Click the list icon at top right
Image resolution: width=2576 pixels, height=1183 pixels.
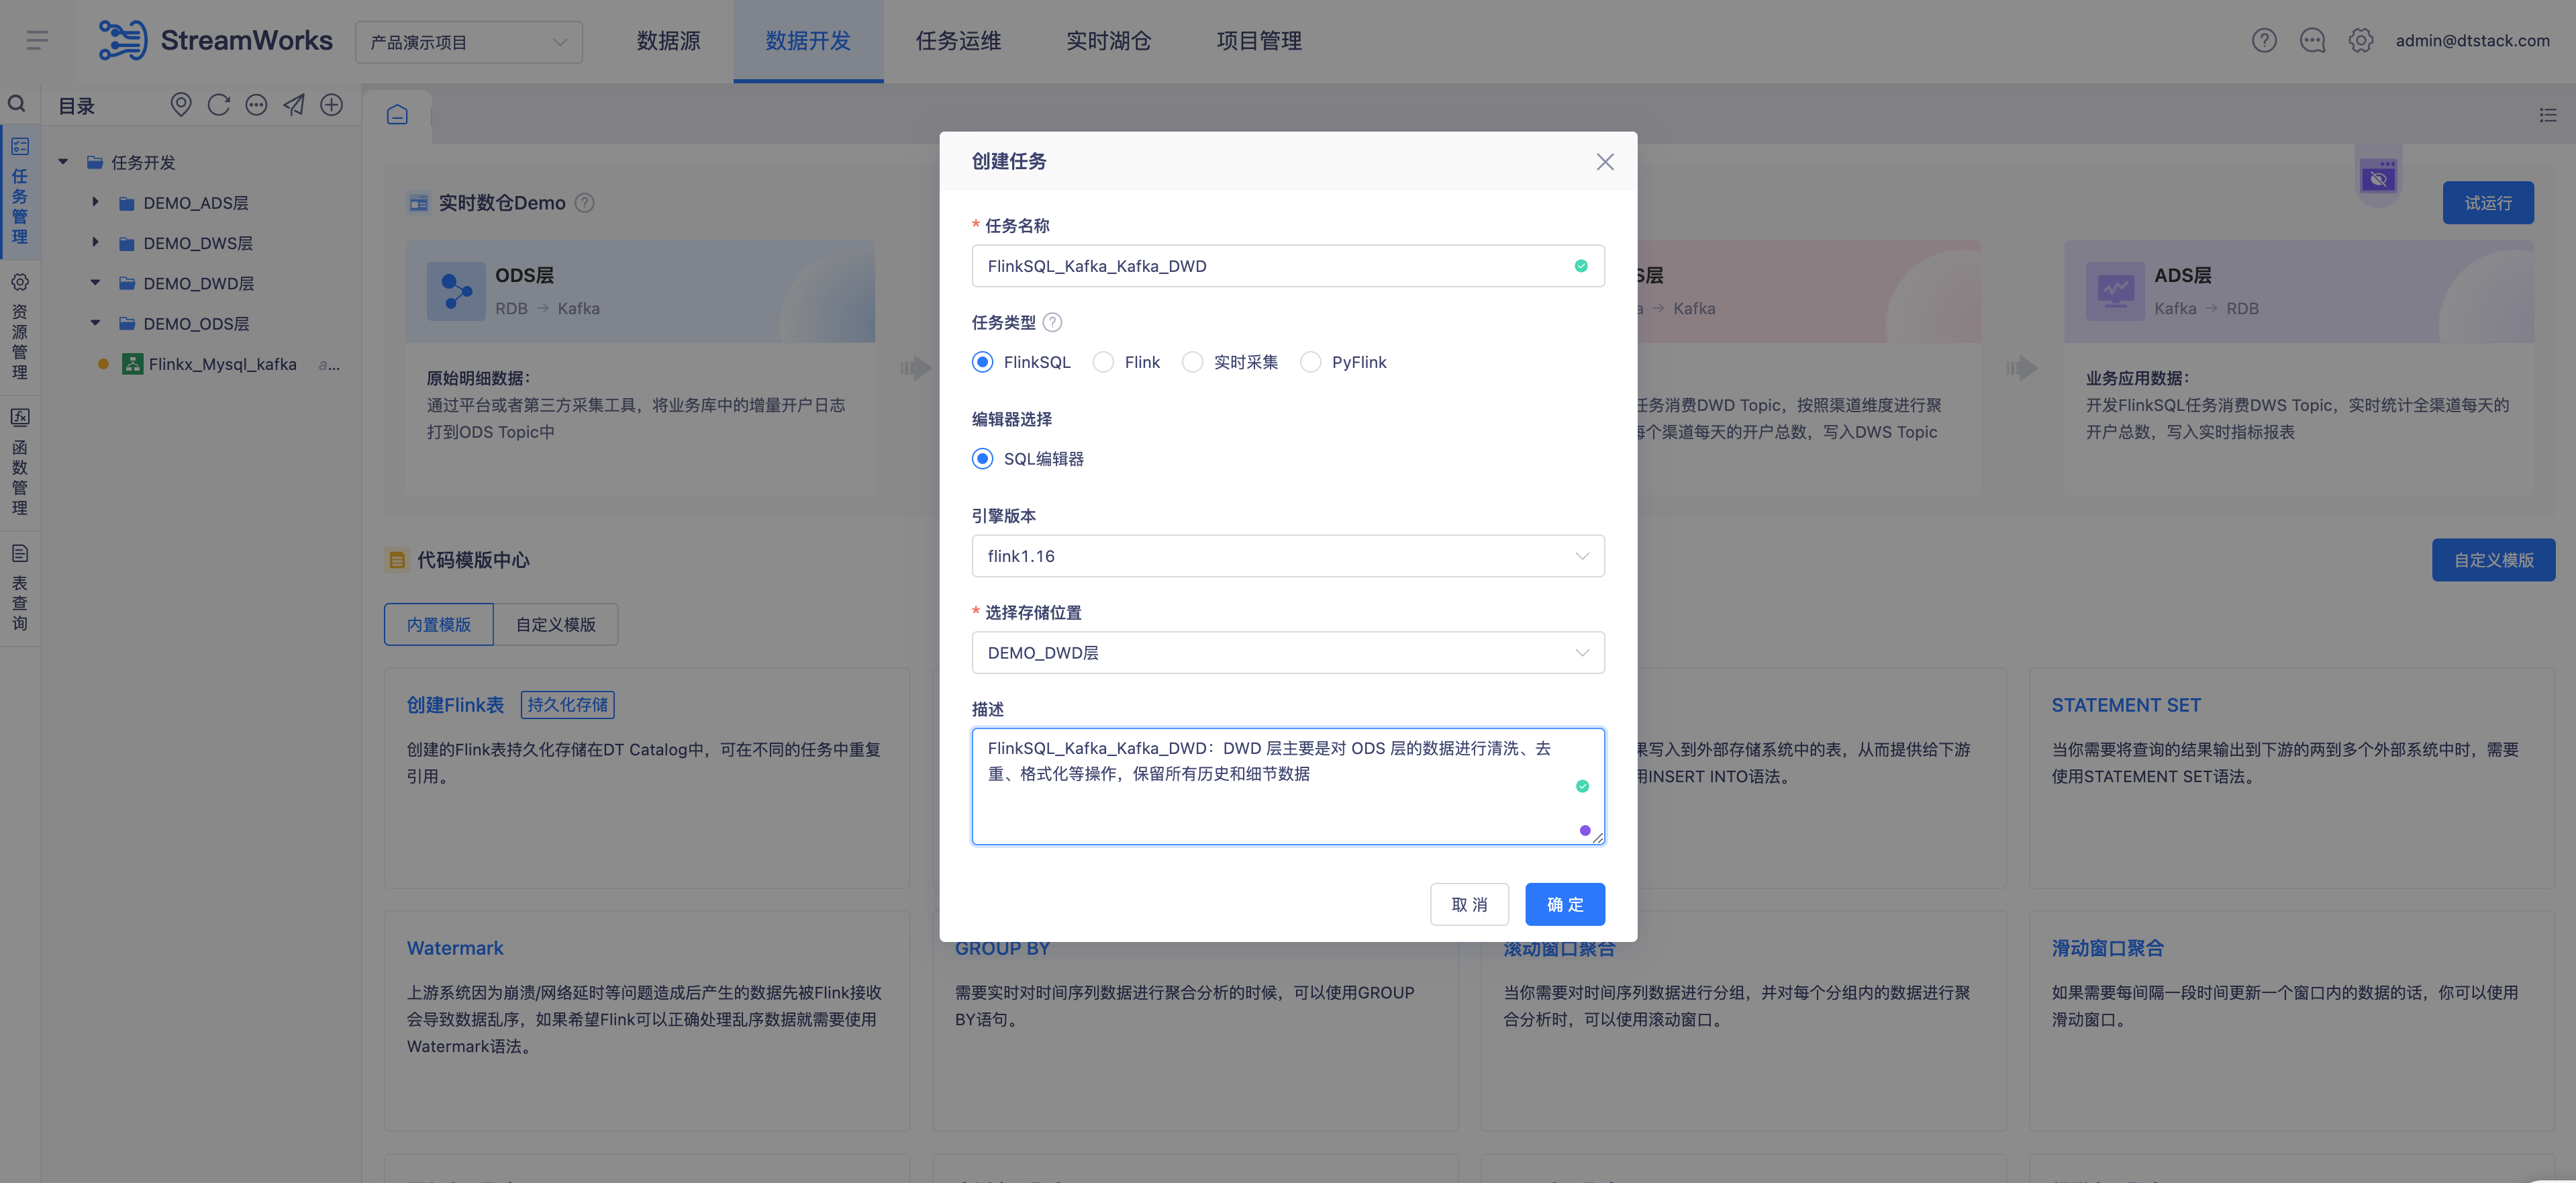click(x=2547, y=116)
